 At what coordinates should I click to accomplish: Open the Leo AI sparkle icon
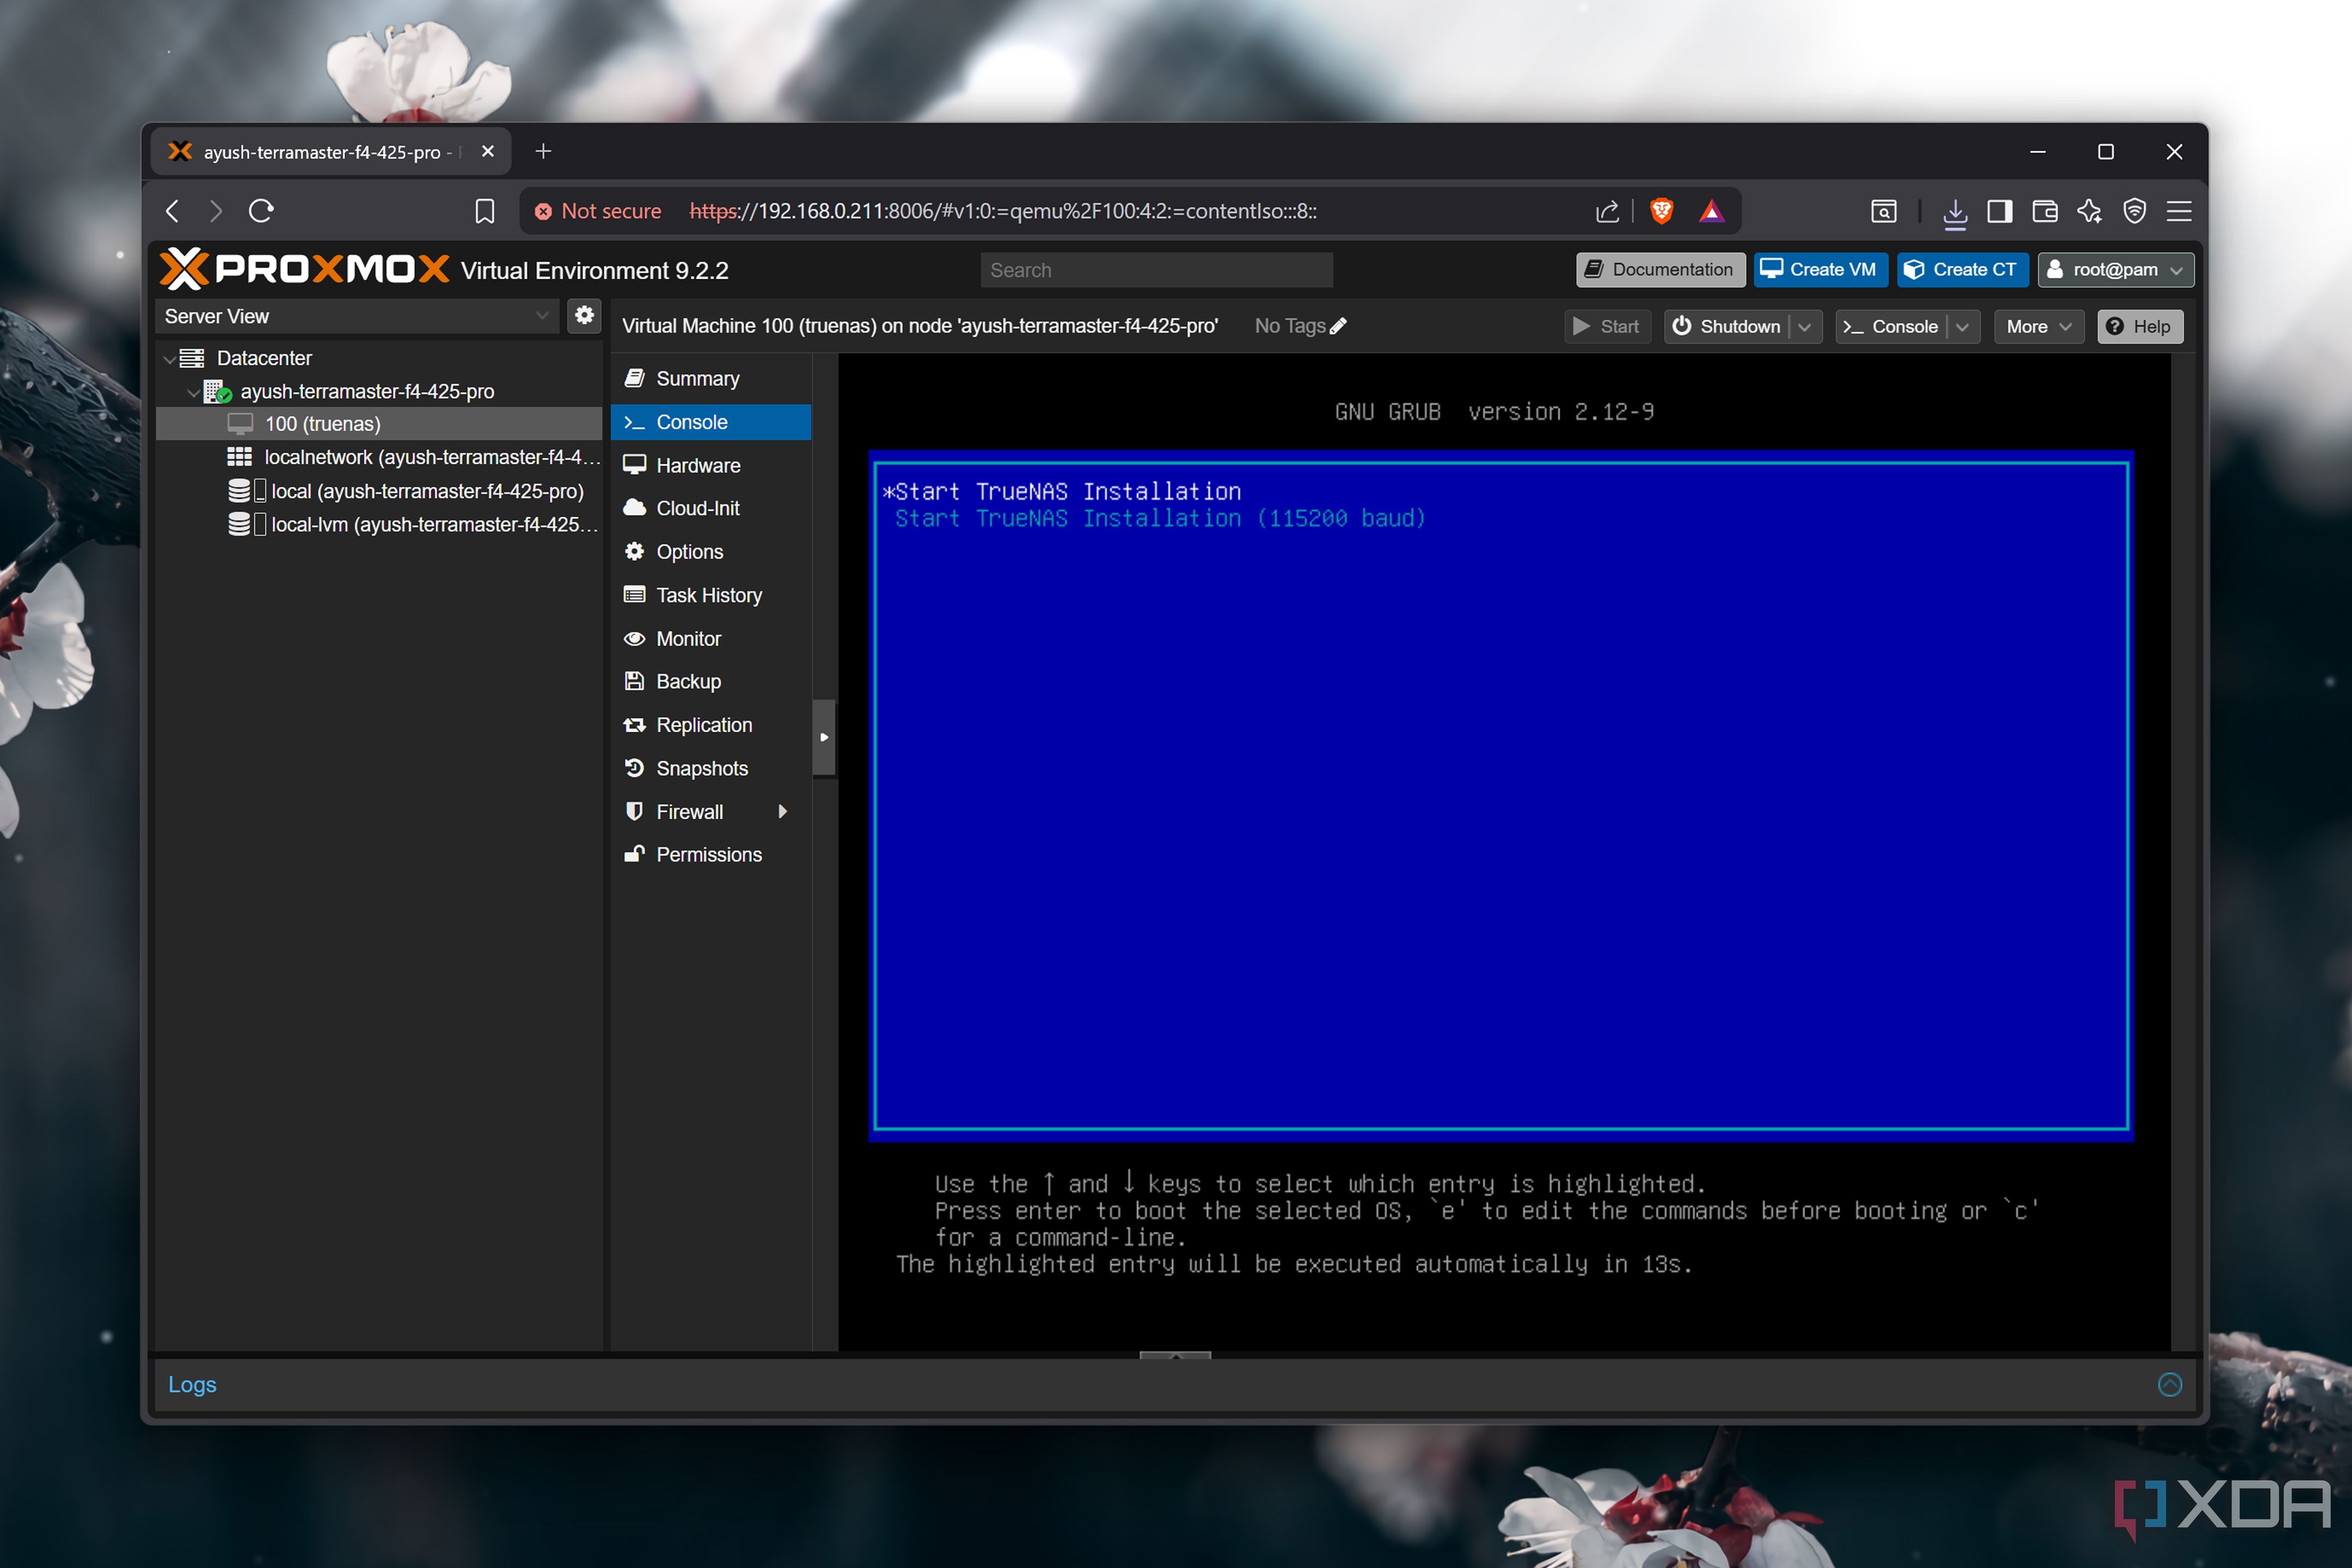[2089, 211]
